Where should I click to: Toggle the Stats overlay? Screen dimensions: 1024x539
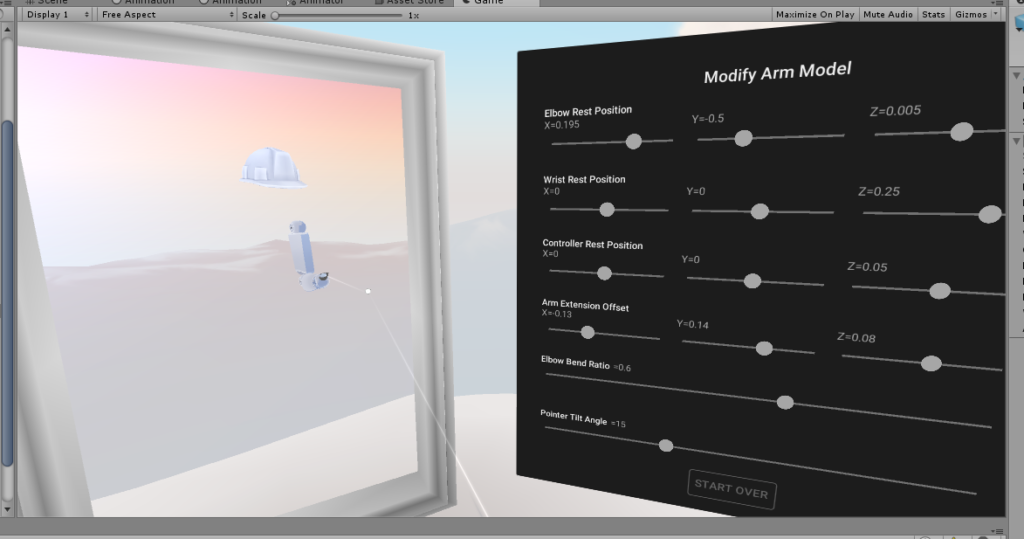click(933, 14)
